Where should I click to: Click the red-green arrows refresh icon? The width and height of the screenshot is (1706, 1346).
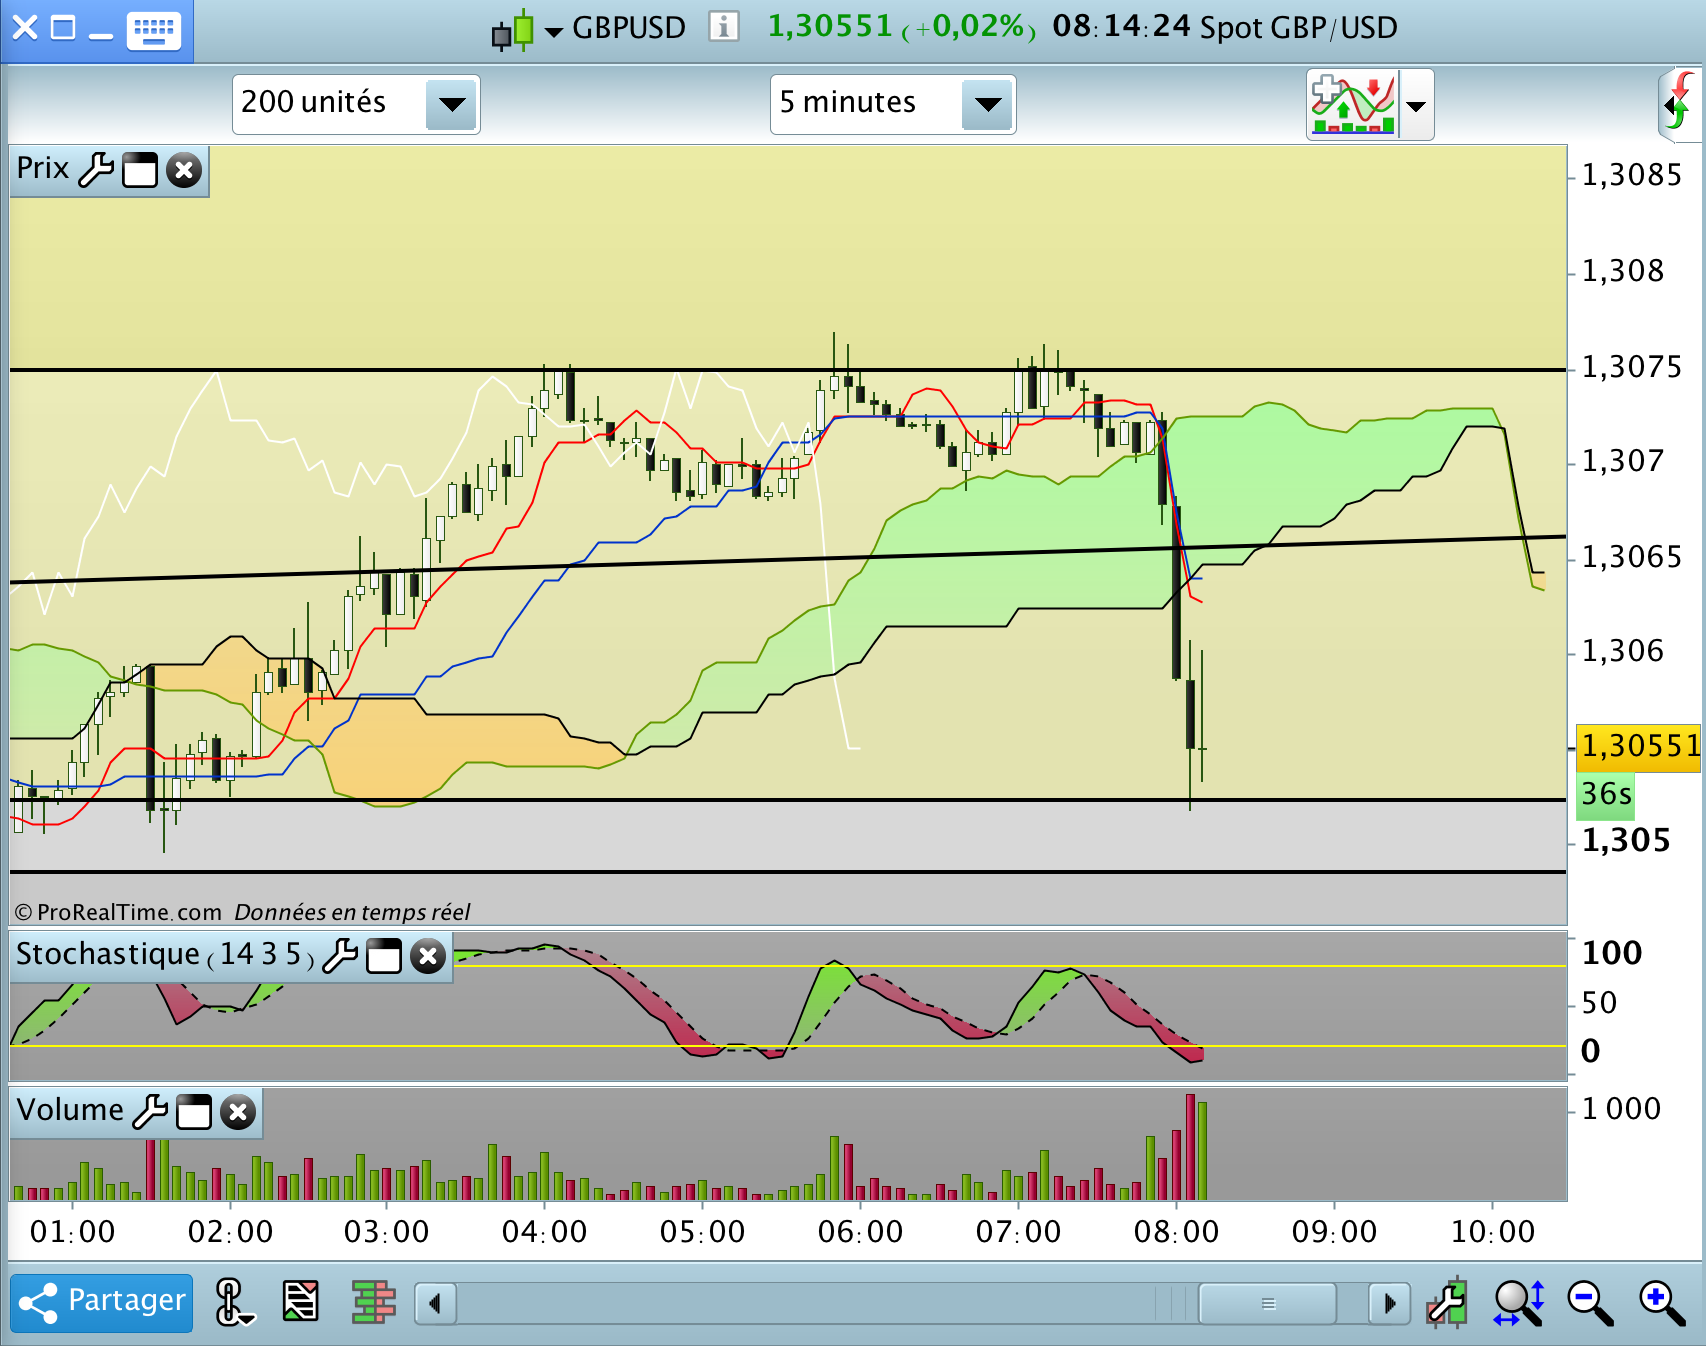(1679, 102)
